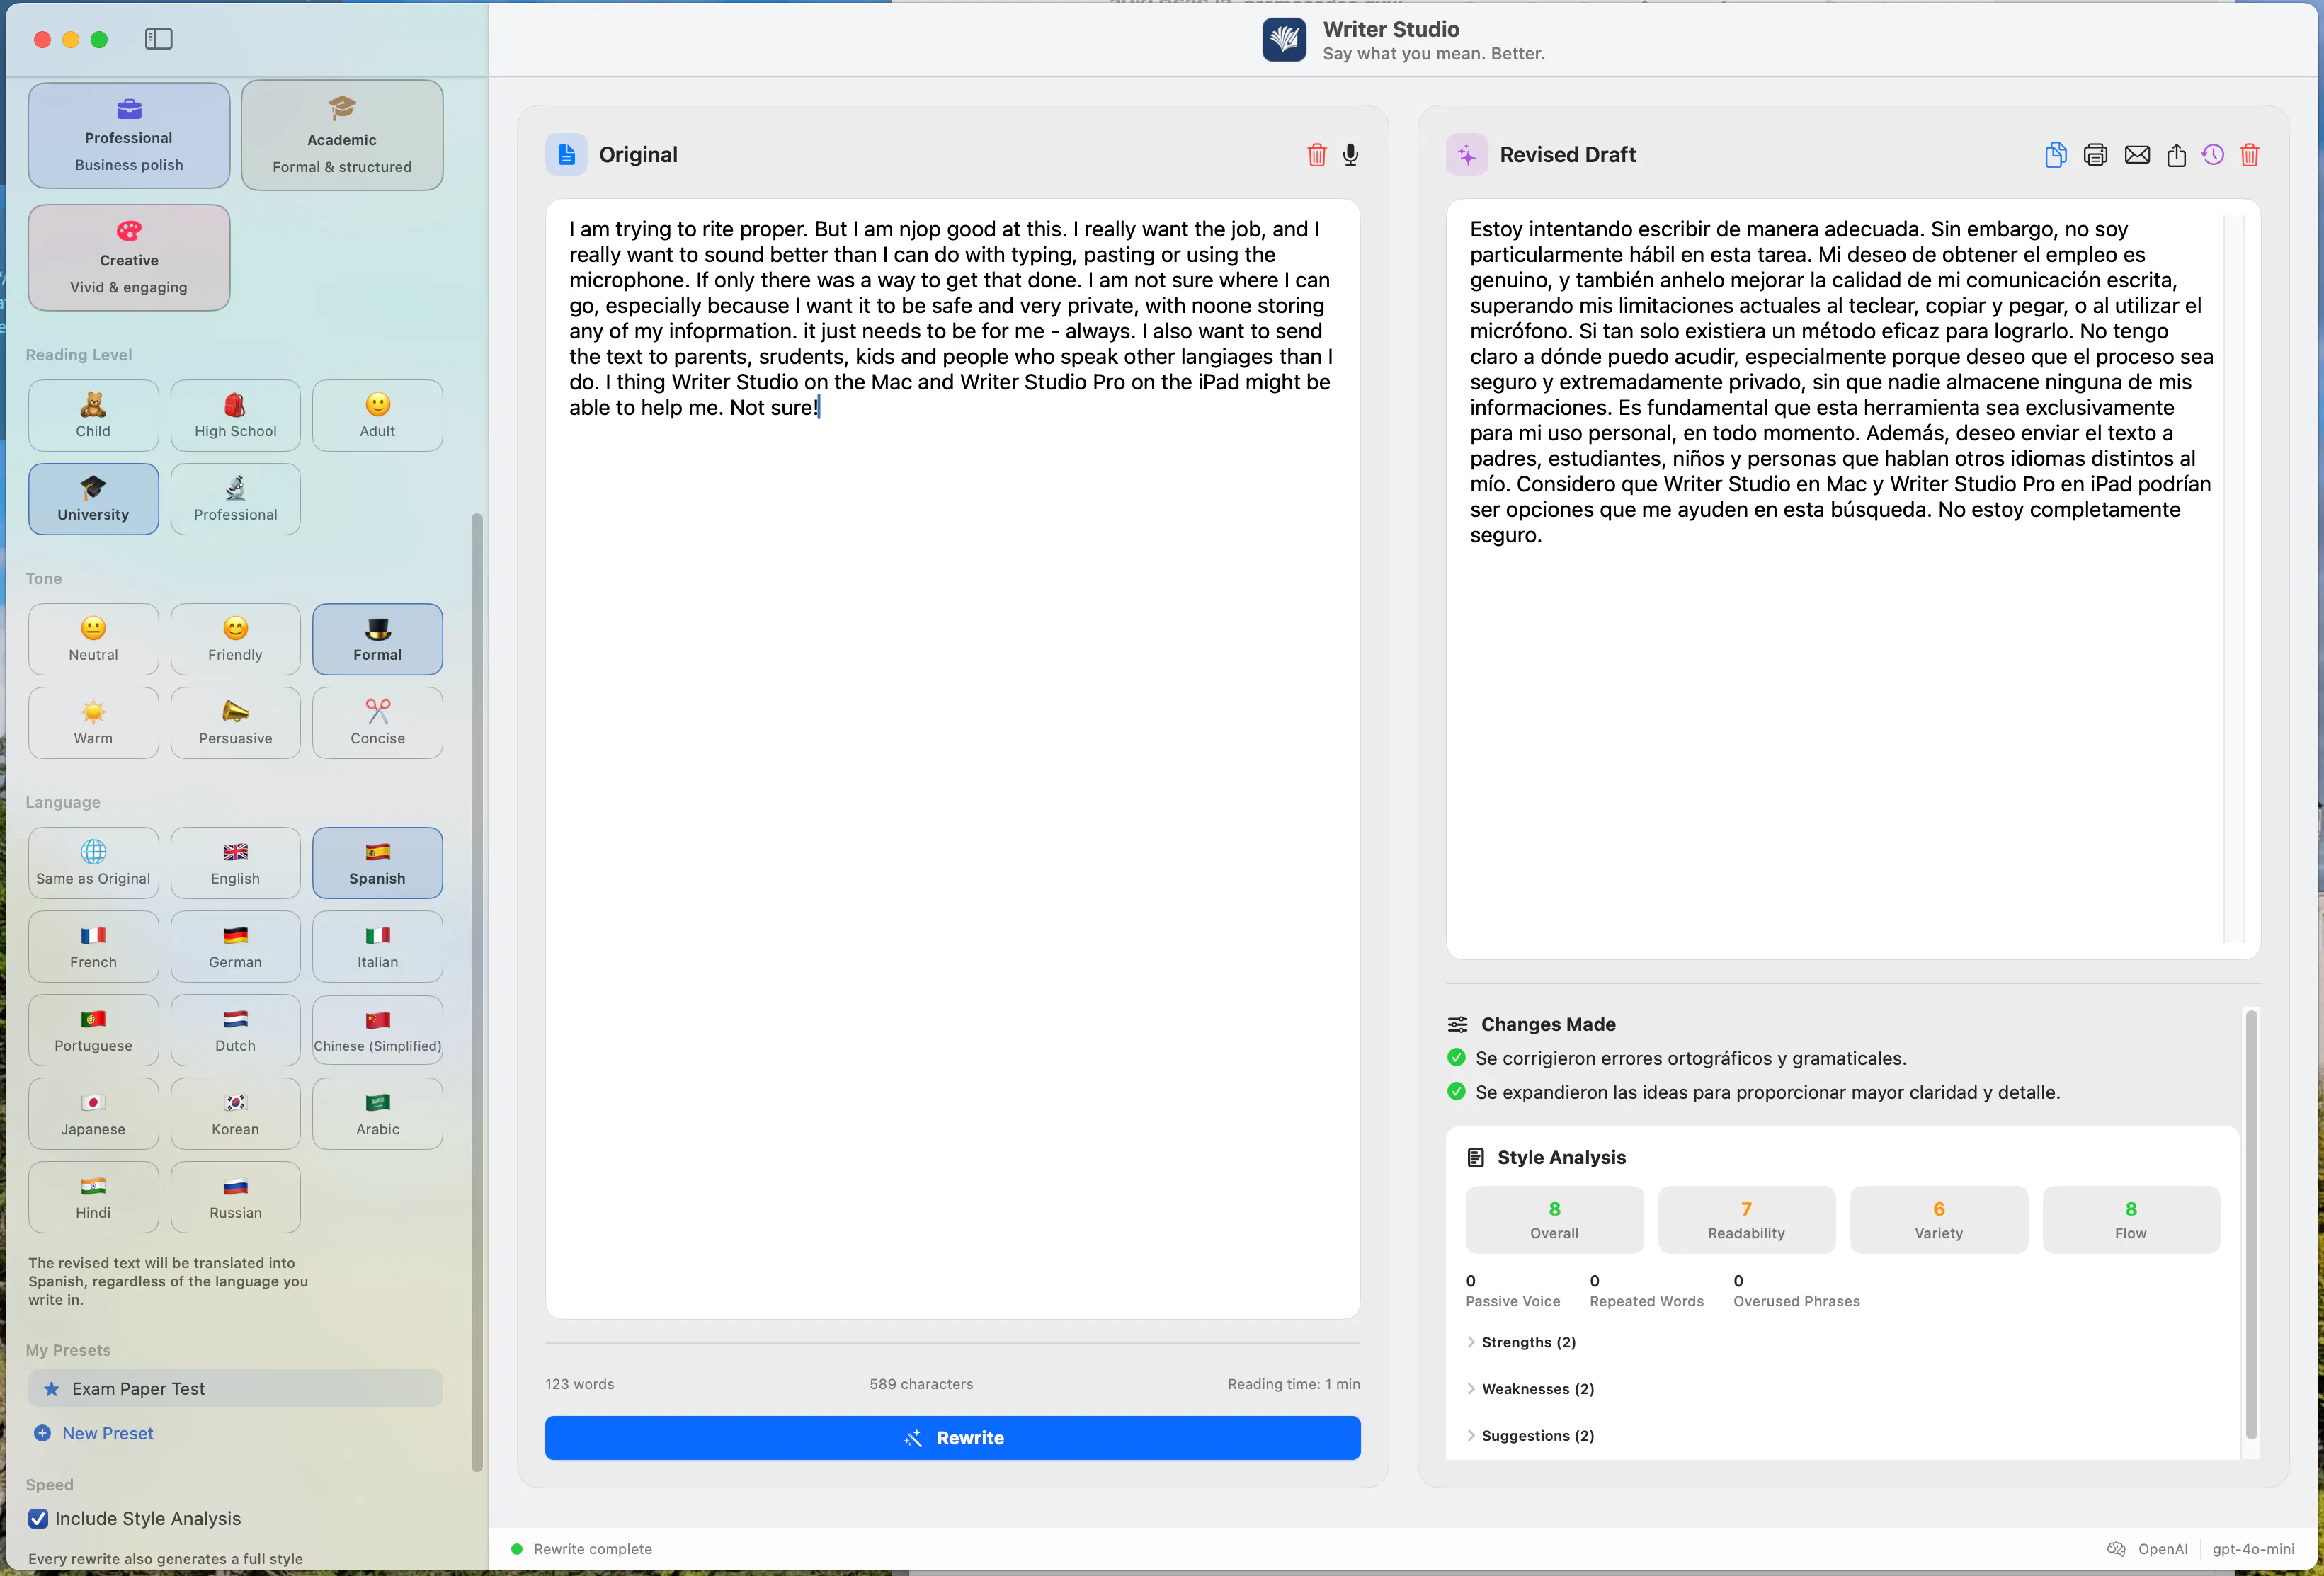2324x1576 pixels.
Task: Click the Original document icon
Action: pyautogui.click(x=566, y=155)
